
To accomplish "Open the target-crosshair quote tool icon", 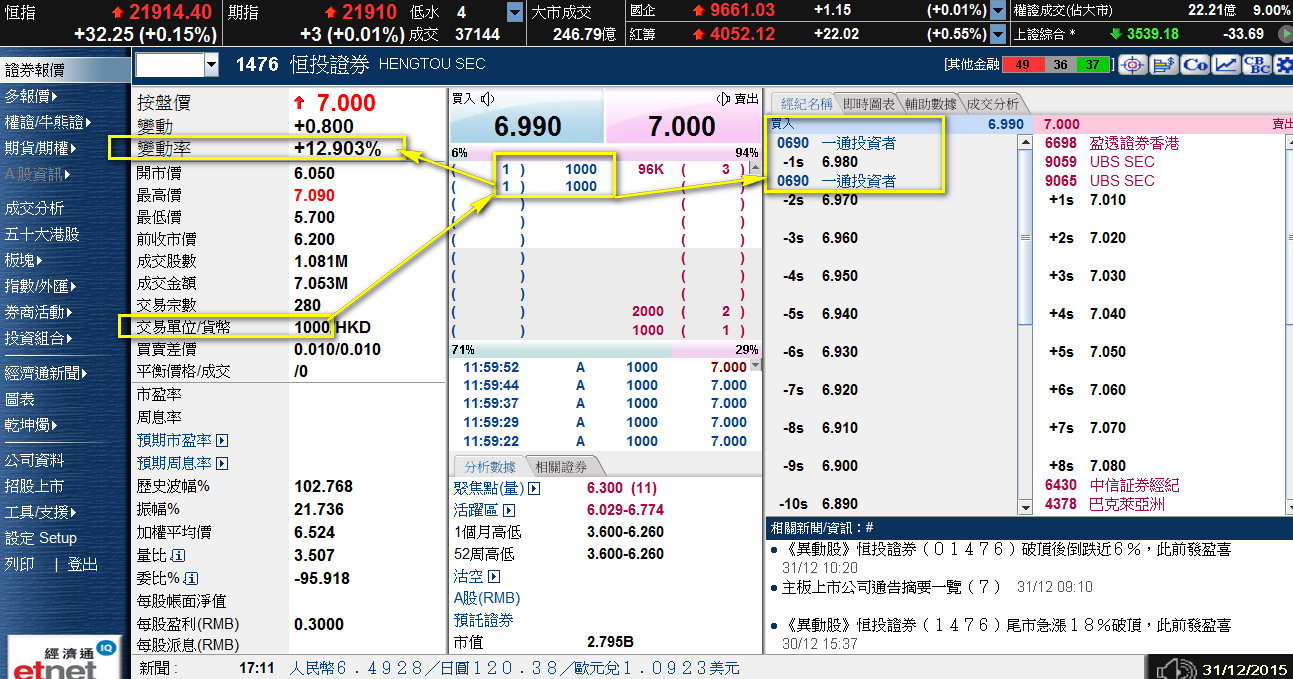I will (x=1132, y=65).
